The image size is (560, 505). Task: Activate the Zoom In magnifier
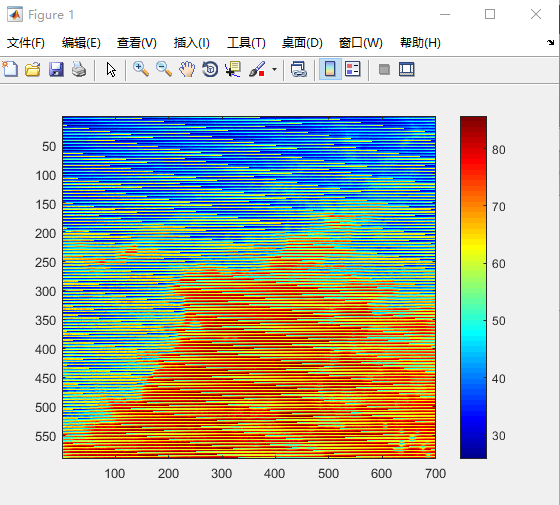point(141,69)
